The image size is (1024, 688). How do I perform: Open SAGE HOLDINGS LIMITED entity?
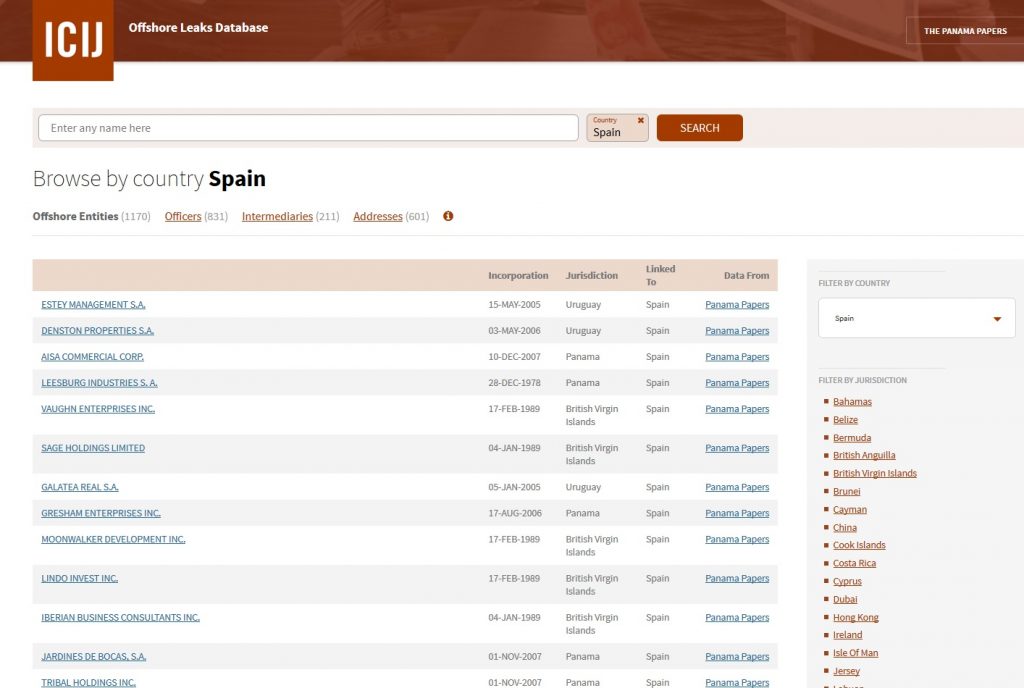point(93,448)
